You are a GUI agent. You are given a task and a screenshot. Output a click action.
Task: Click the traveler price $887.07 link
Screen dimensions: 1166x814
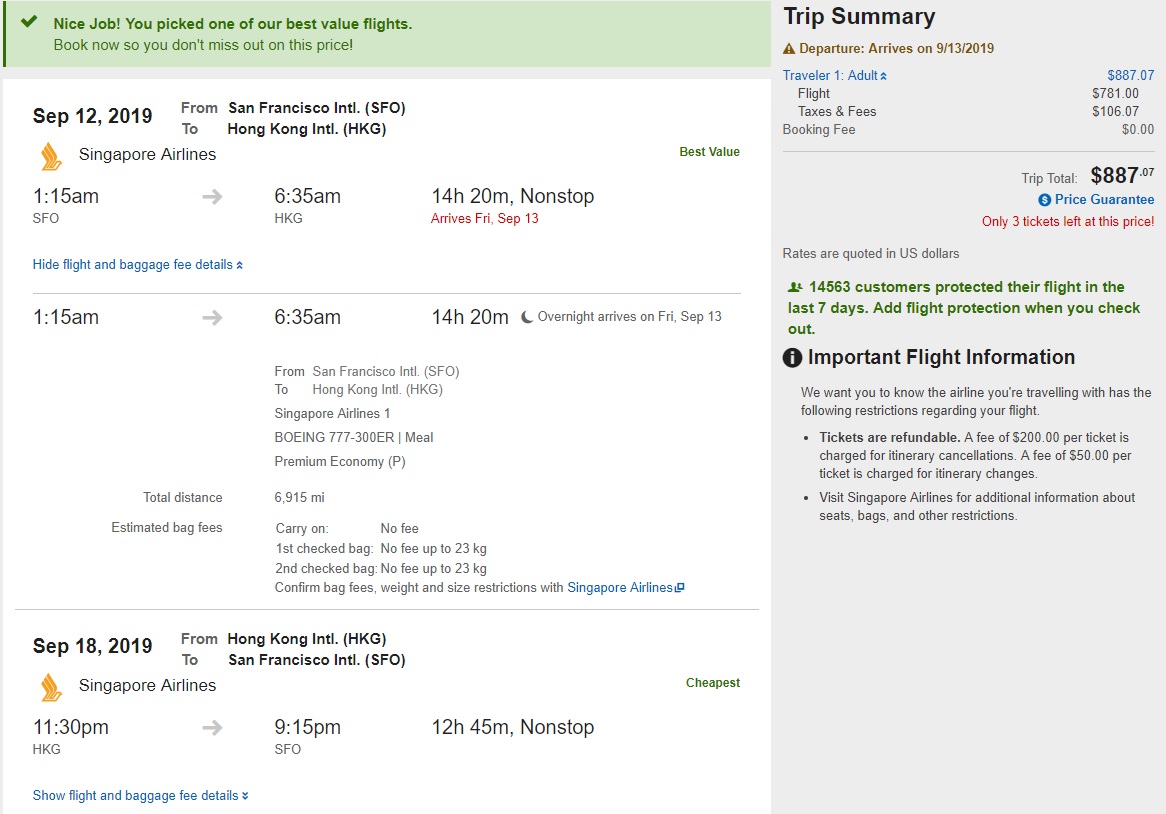coord(1130,76)
